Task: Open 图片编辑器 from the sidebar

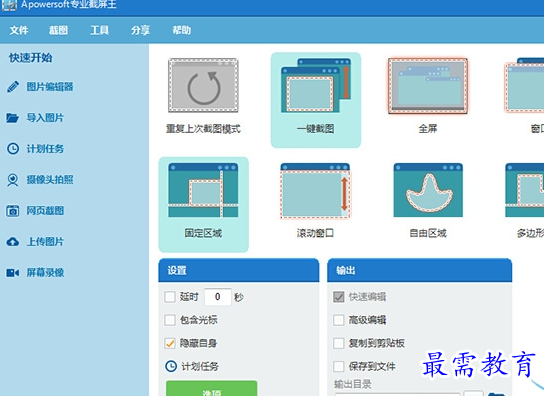Action: click(50, 87)
